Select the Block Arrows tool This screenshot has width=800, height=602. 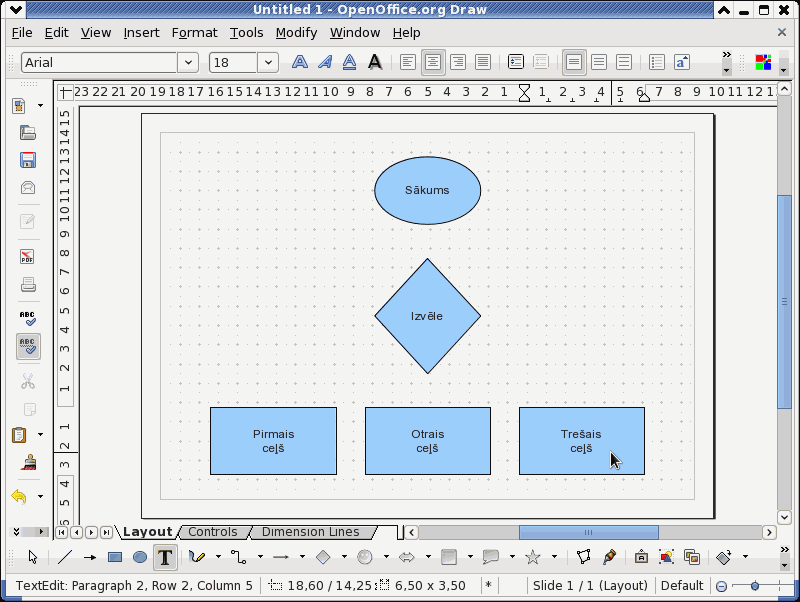click(x=407, y=557)
